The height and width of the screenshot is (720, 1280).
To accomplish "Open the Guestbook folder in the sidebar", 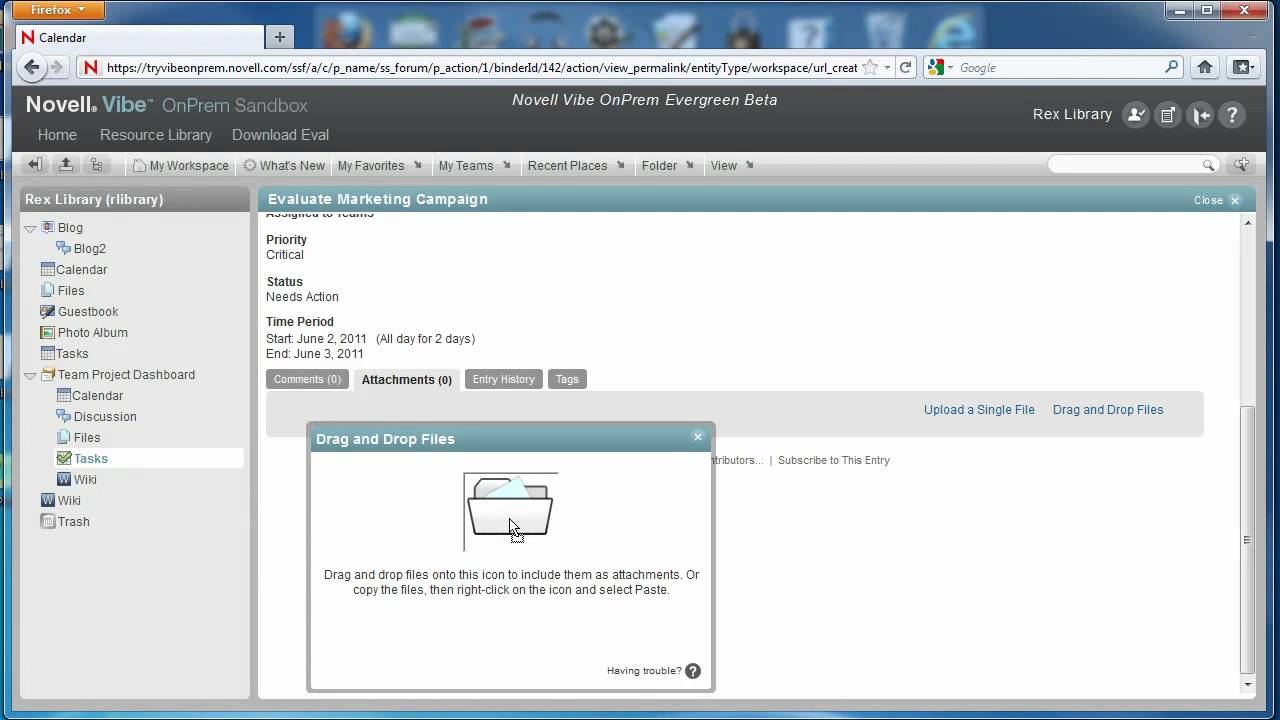I will click(88, 312).
